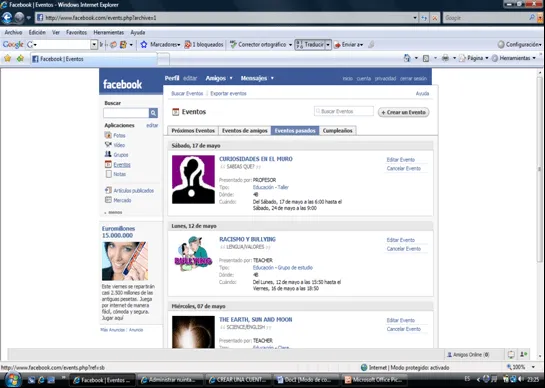Click Cancelar Evento for RACISMO Y BULLYING
The height and width of the screenshot is (388, 545).
point(404,249)
